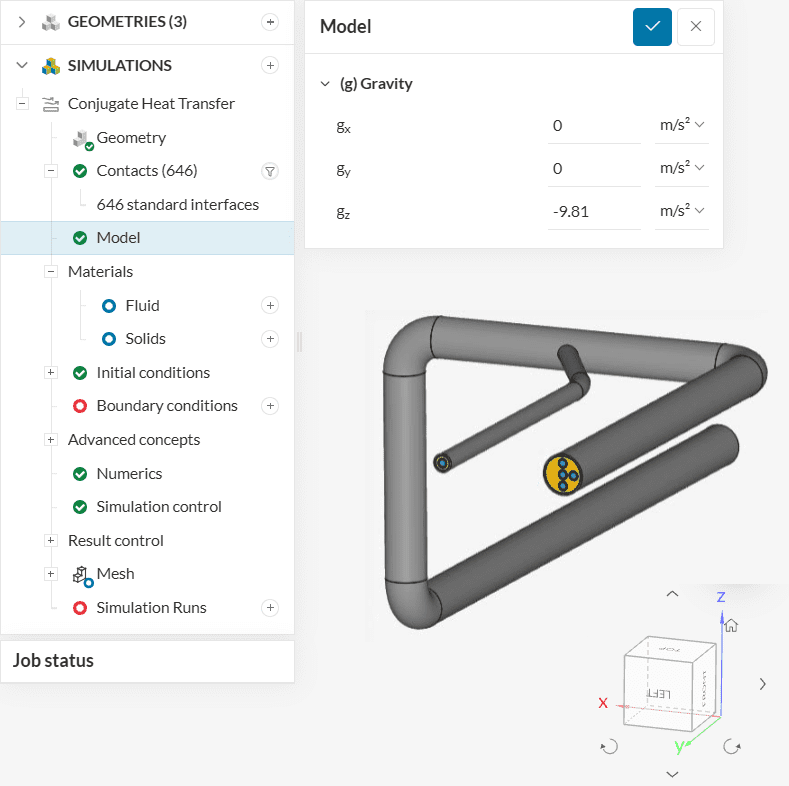This screenshot has height=786, width=789.
Task: Add a Solids material with plus icon
Action: point(269,339)
